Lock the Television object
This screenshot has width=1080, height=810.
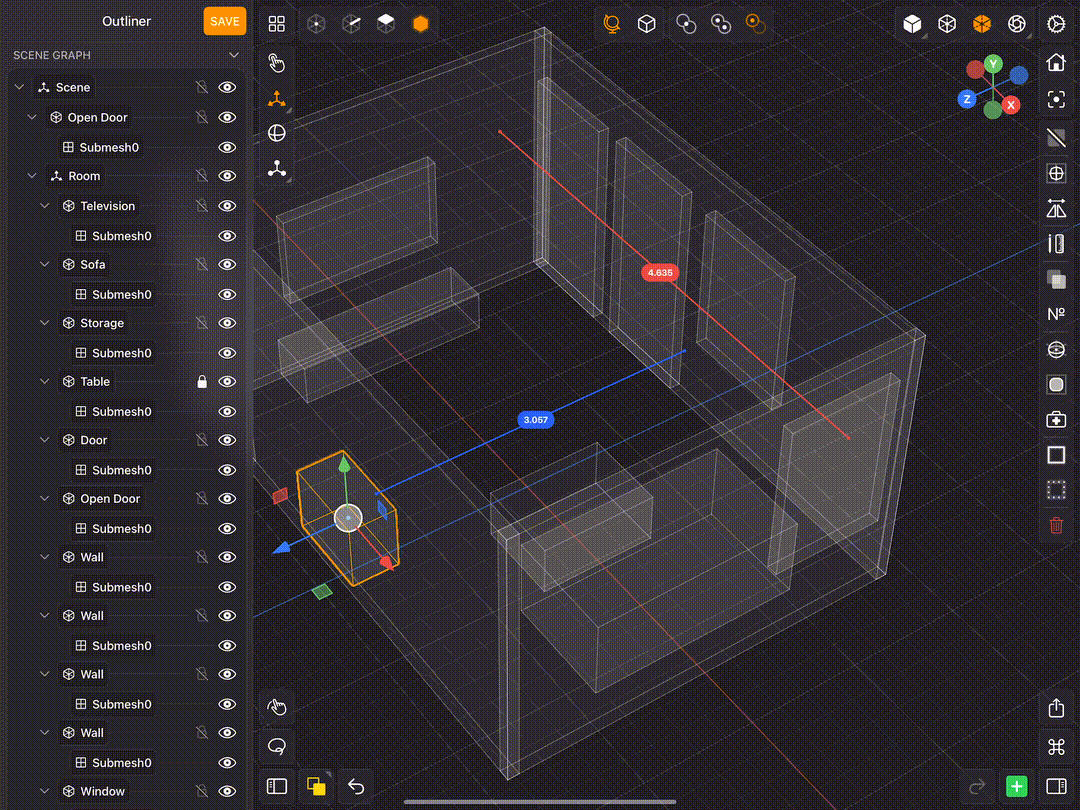[x=202, y=206]
